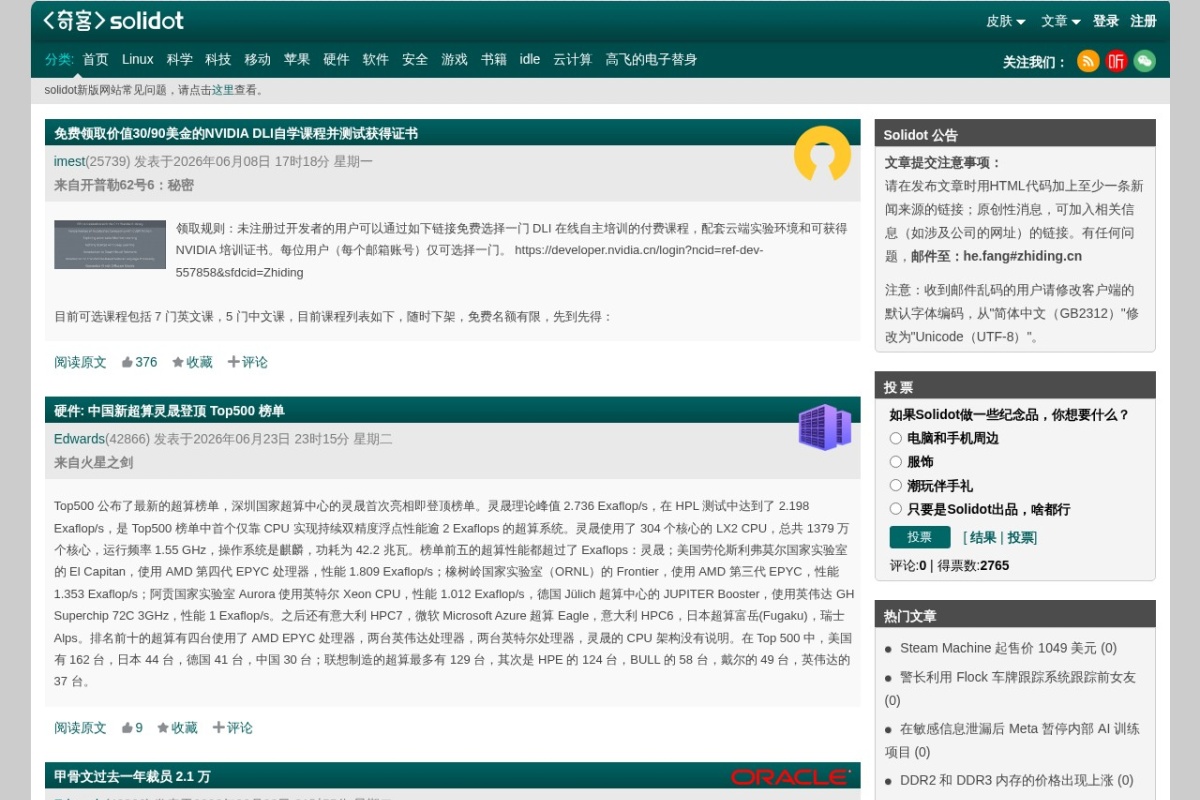Open the RSS feed icon
The width and height of the screenshot is (1200, 800).
(x=1088, y=61)
